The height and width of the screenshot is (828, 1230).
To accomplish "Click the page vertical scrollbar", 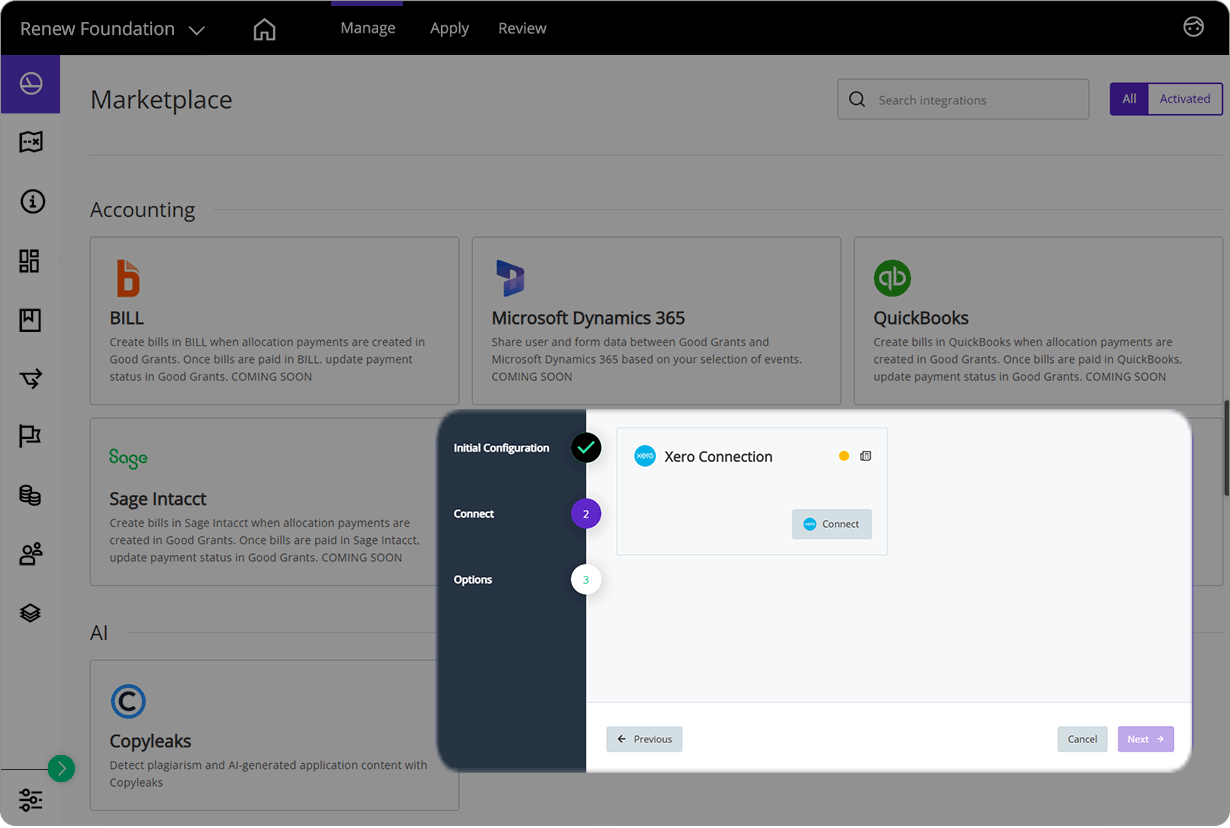I will pos(1226,448).
